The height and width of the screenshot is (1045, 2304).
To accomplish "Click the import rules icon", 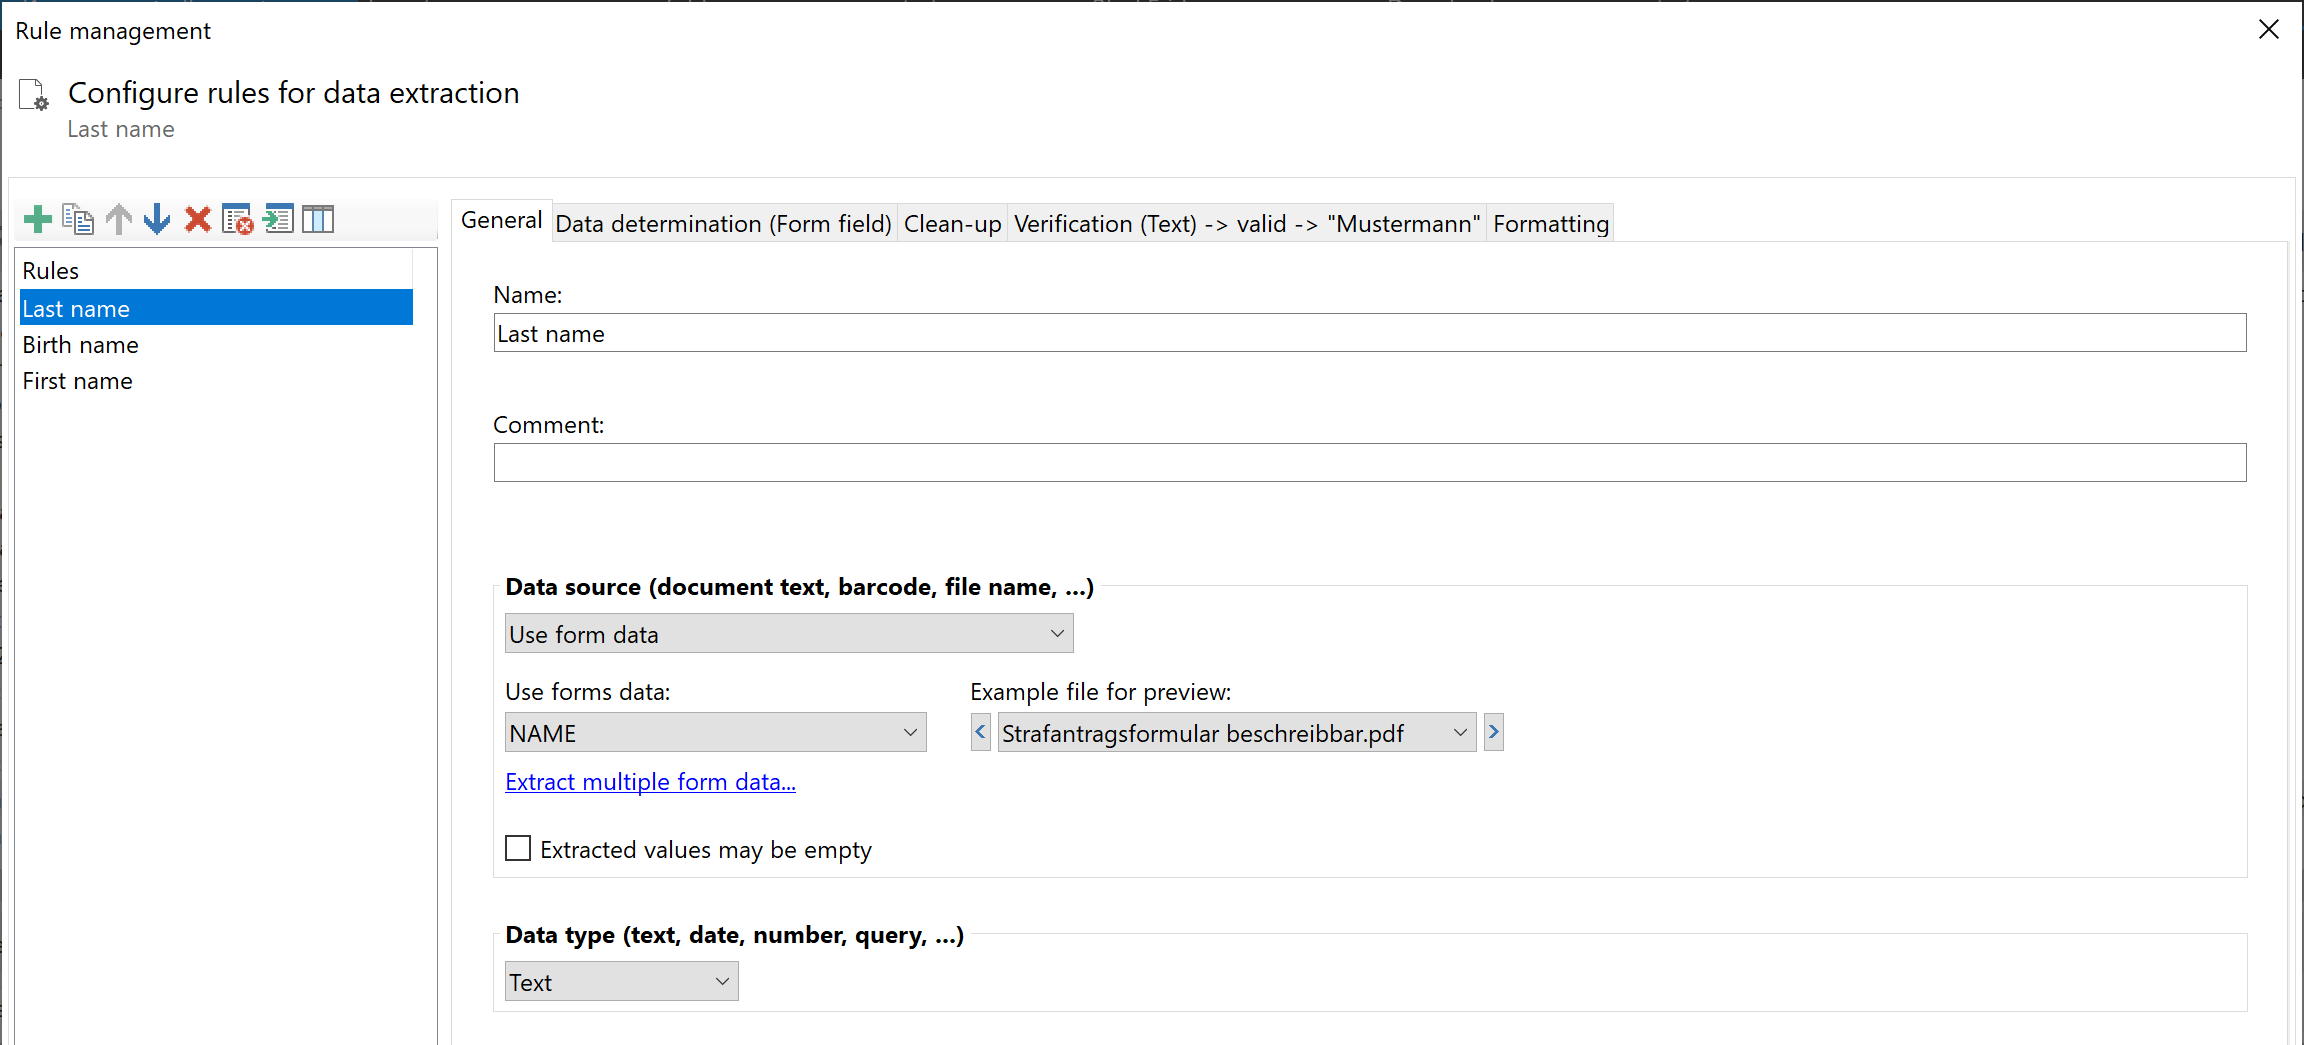I will click(278, 219).
